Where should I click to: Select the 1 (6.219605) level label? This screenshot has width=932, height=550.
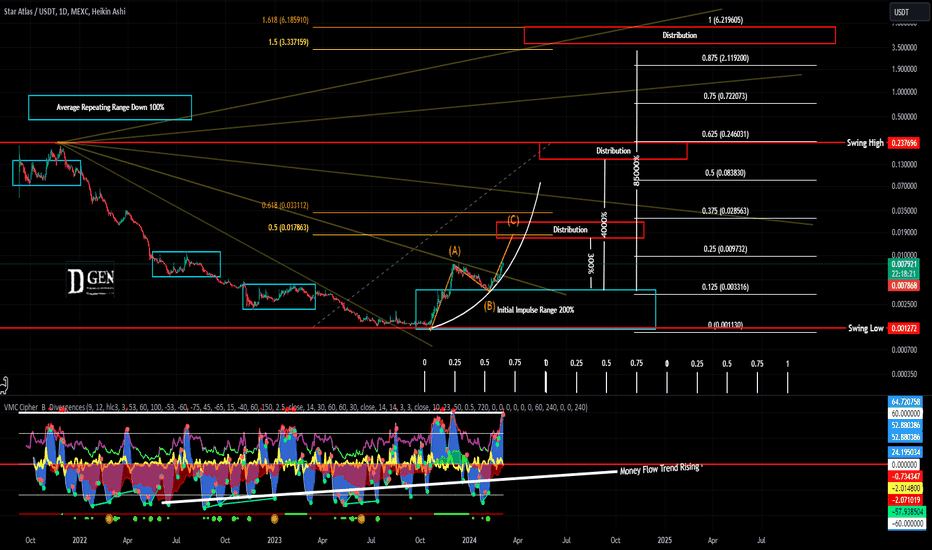(726, 20)
